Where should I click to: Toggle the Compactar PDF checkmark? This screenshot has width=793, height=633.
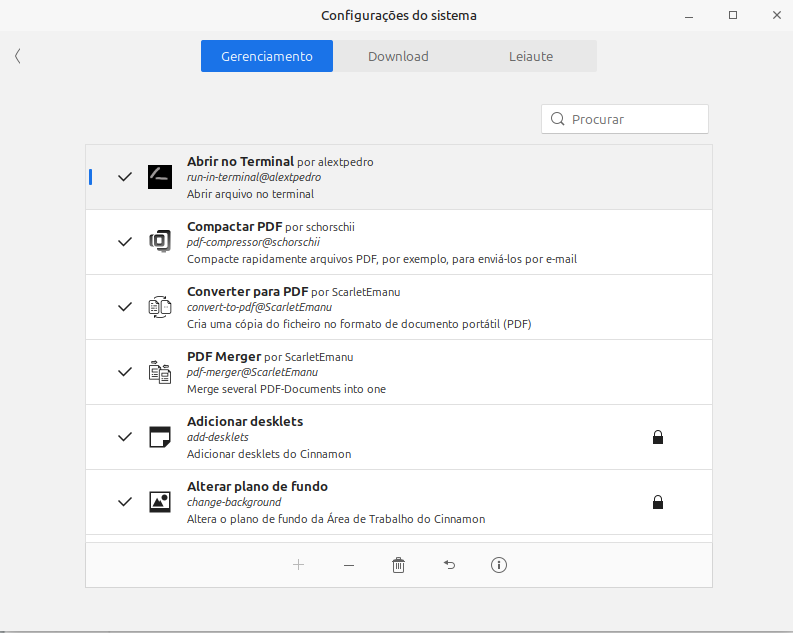pyautogui.click(x=125, y=242)
